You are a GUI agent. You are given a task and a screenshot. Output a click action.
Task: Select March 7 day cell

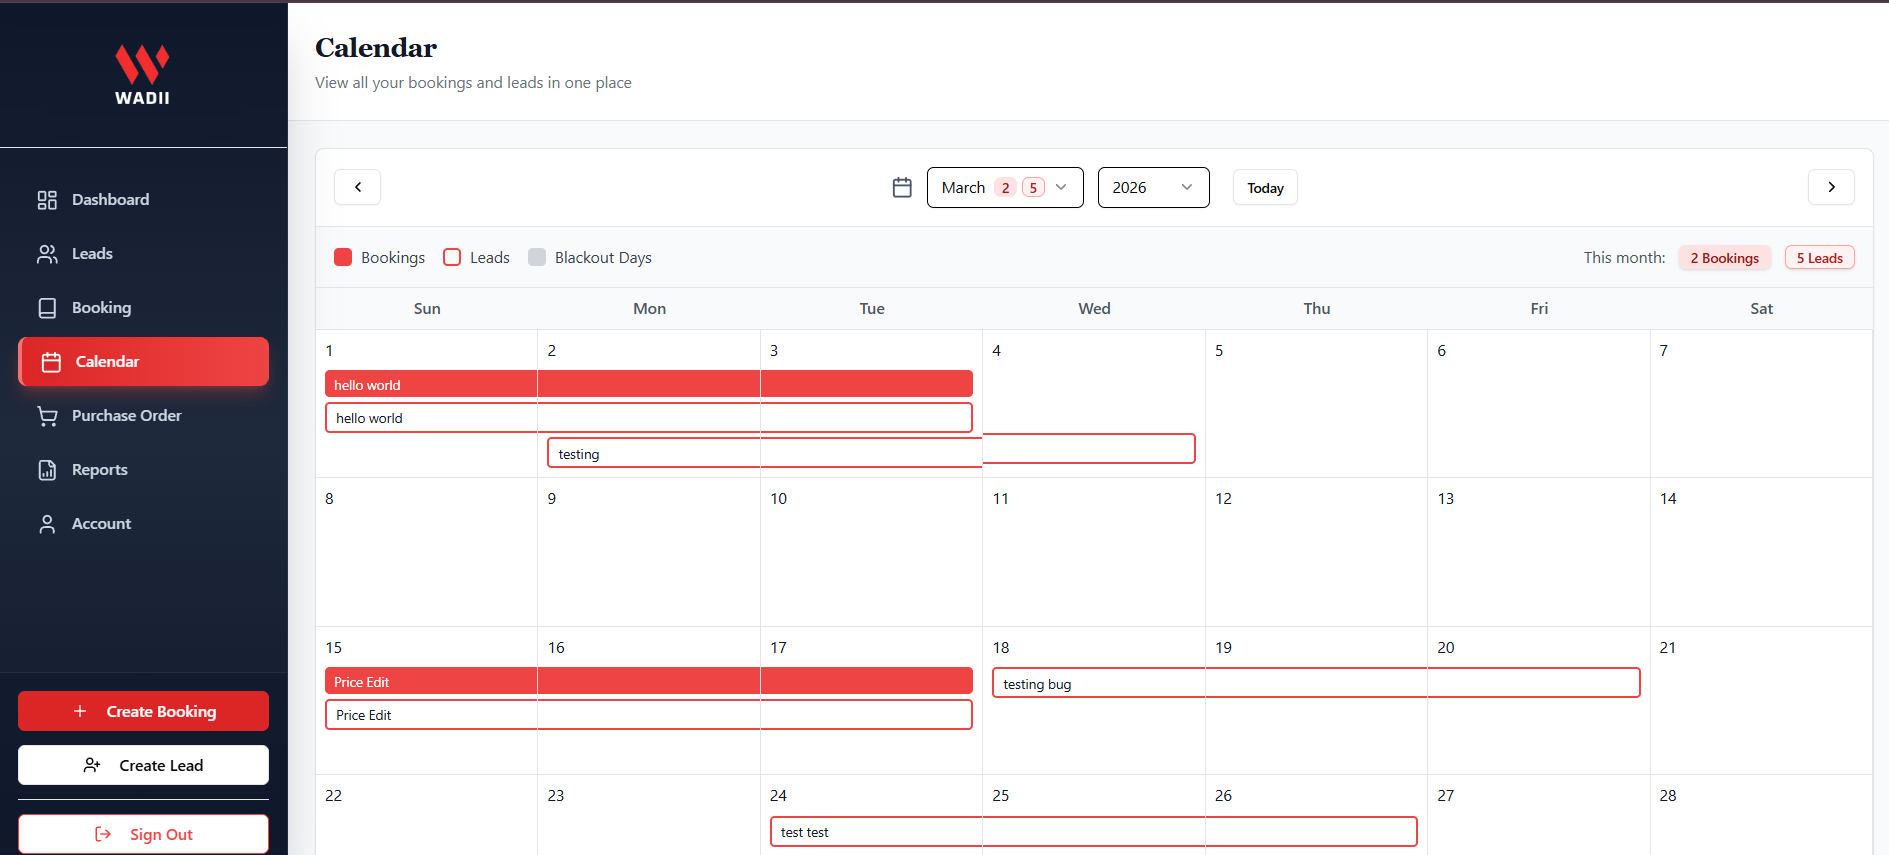pyautogui.click(x=1761, y=403)
